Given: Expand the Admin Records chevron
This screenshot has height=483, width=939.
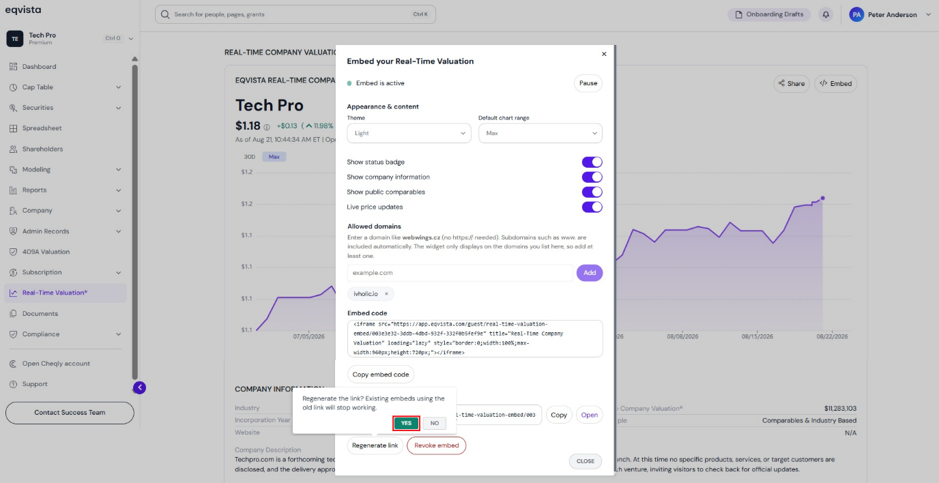Looking at the screenshot, I should point(119,231).
